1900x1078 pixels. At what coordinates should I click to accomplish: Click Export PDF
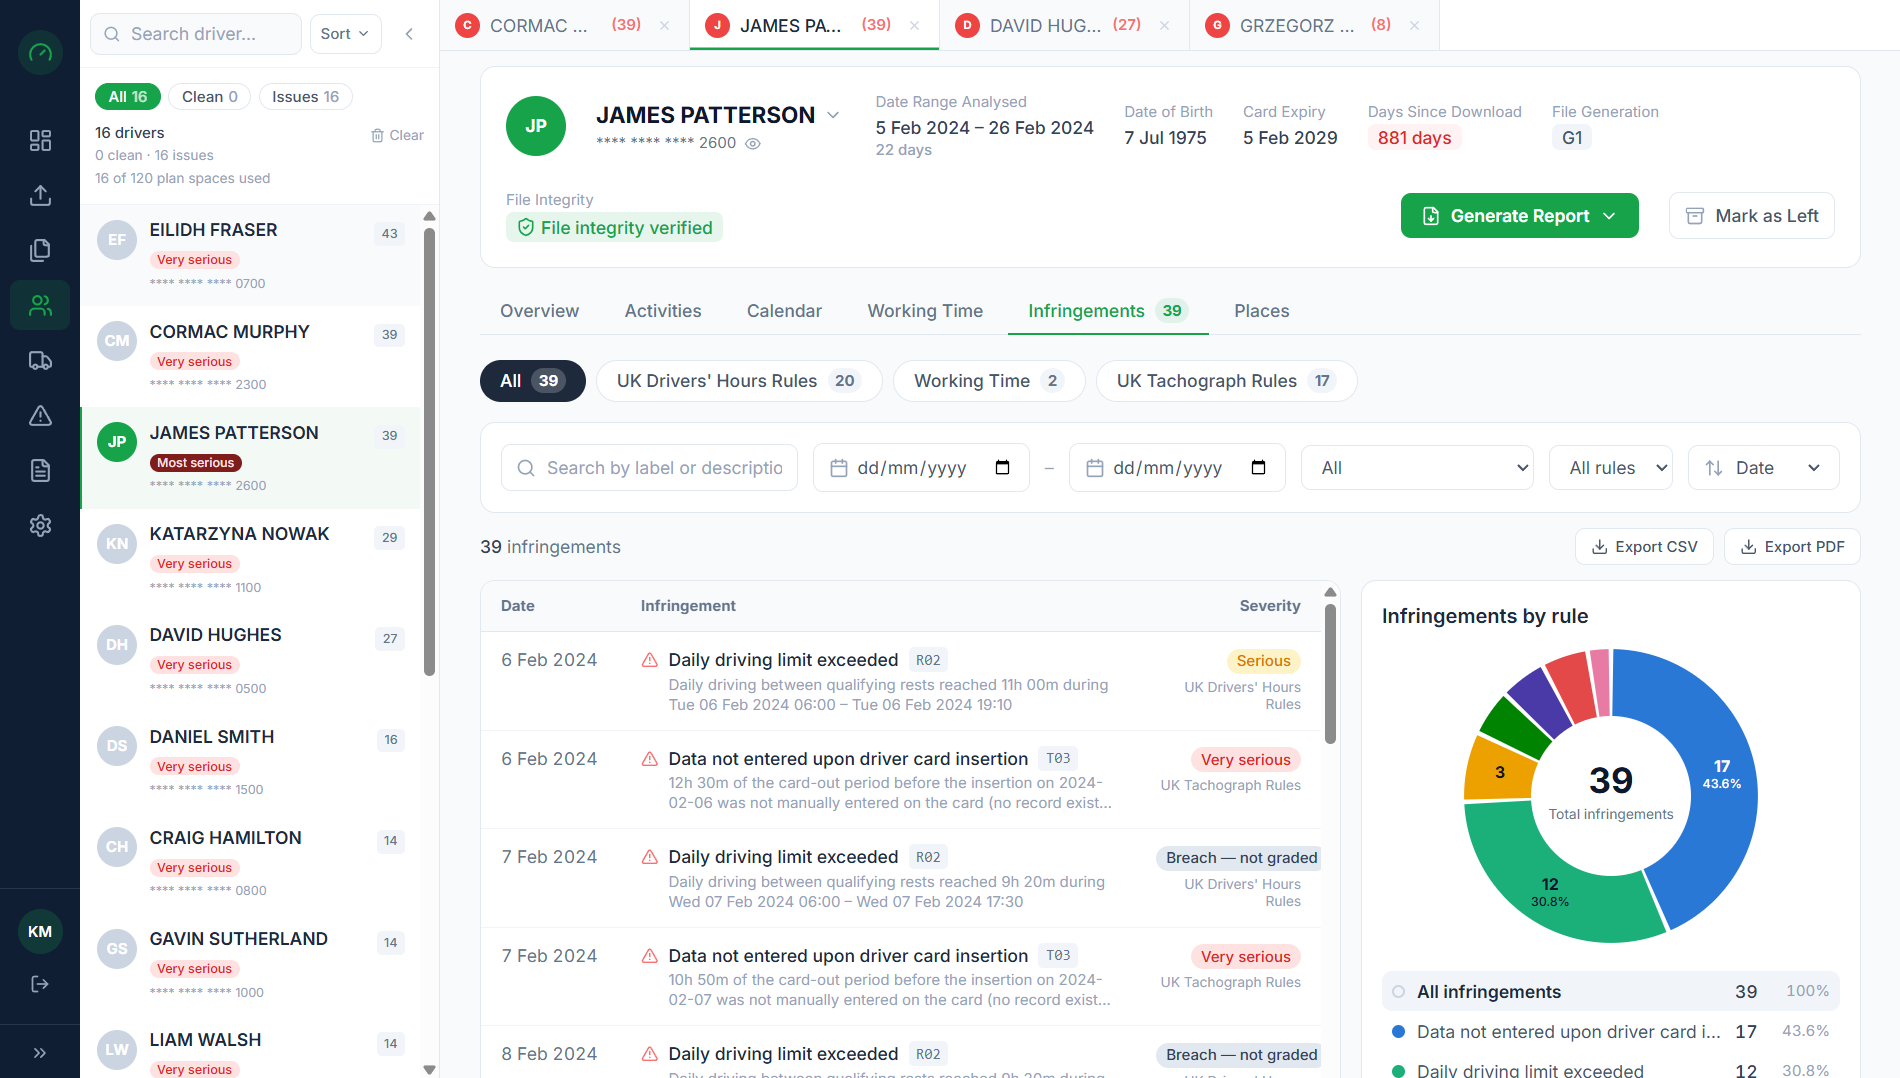click(x=1792, y=547)
